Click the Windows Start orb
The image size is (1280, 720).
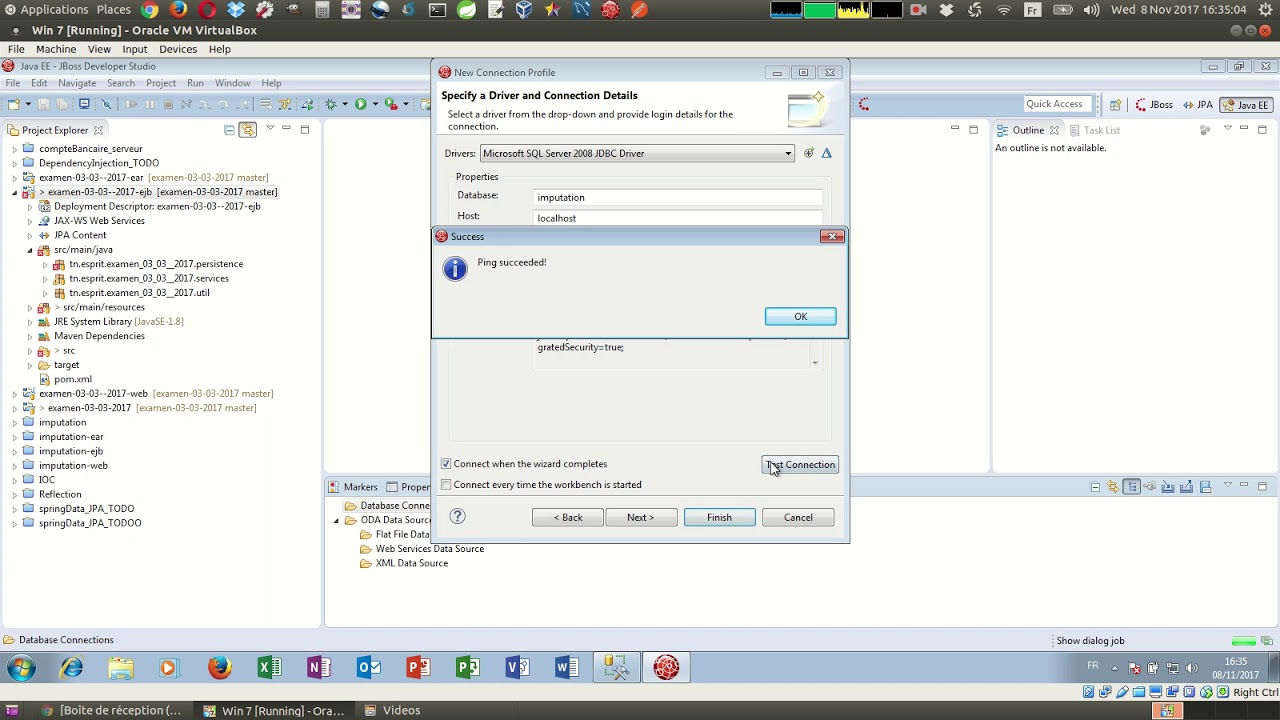pos(21,667)
